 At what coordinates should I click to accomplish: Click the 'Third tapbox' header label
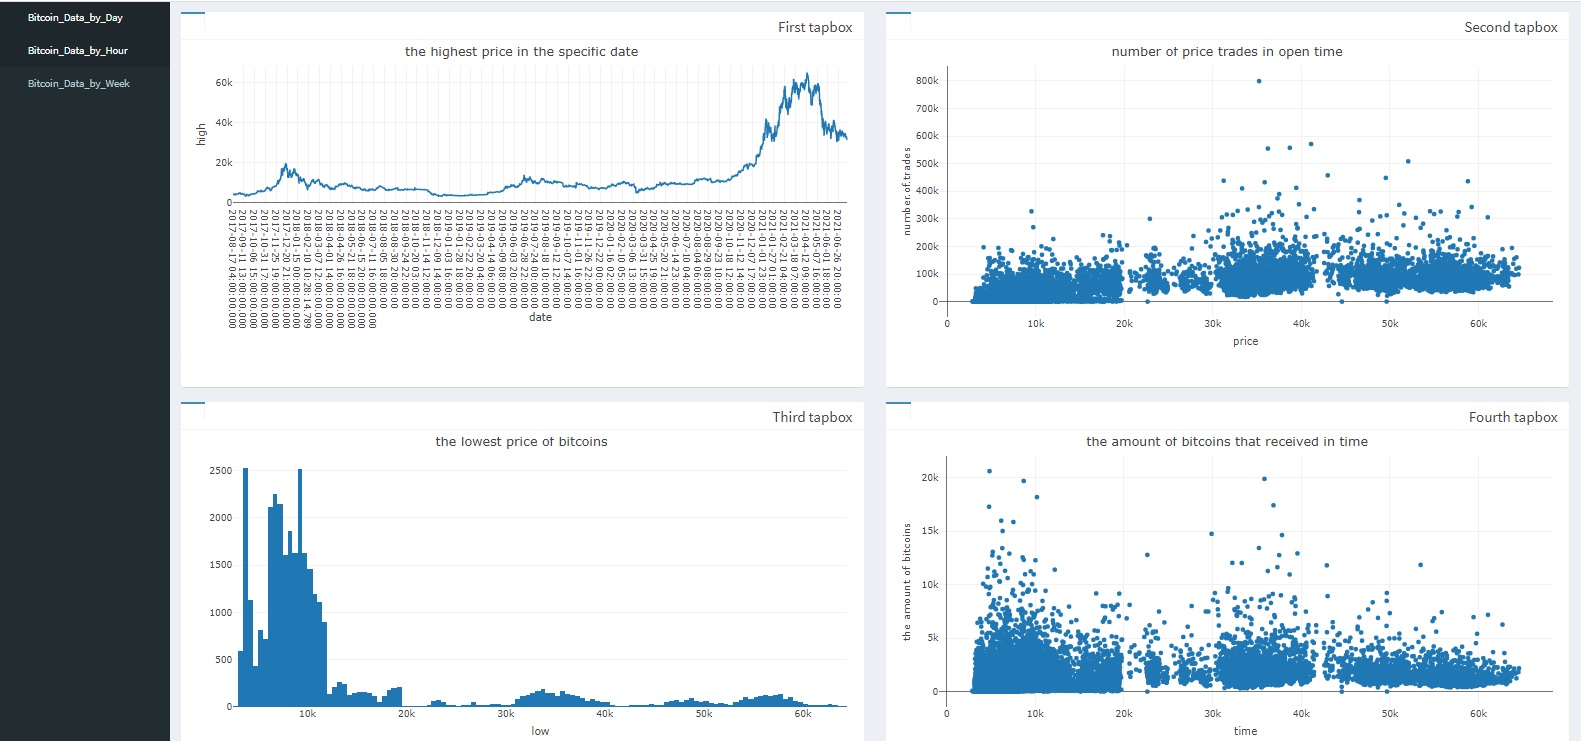point(812,418)
